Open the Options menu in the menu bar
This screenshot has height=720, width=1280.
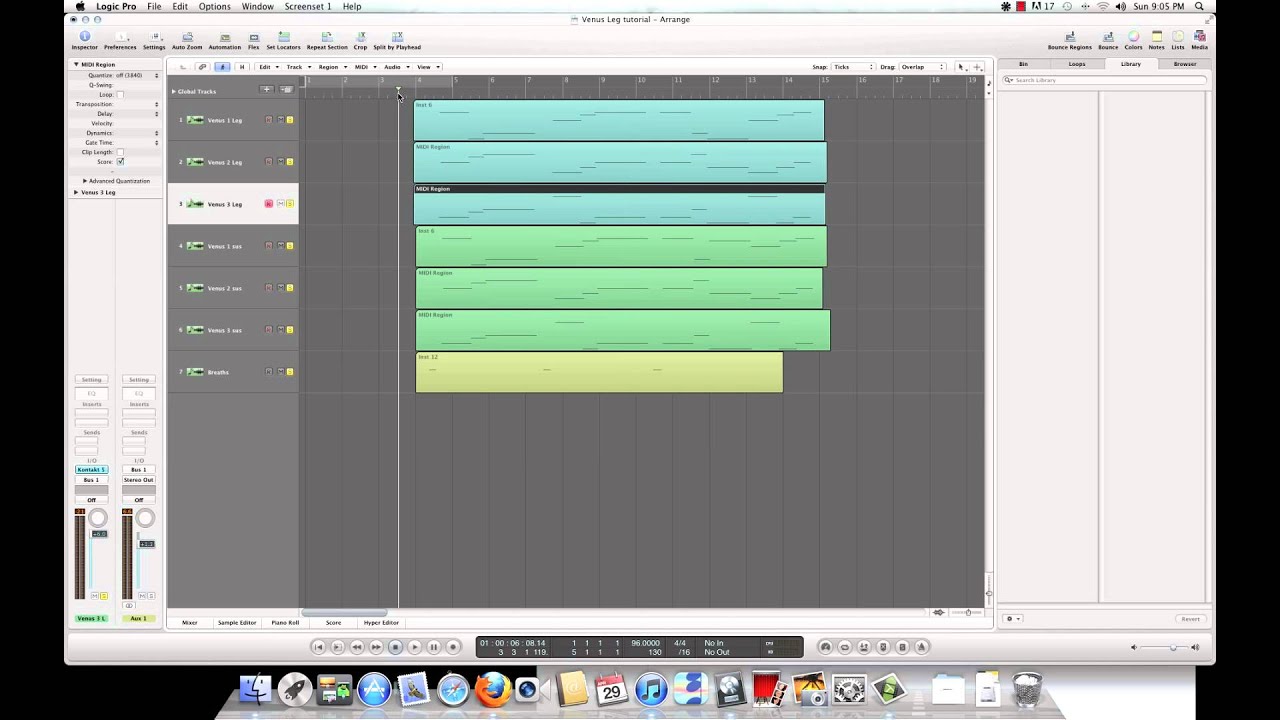coord(214,6)
